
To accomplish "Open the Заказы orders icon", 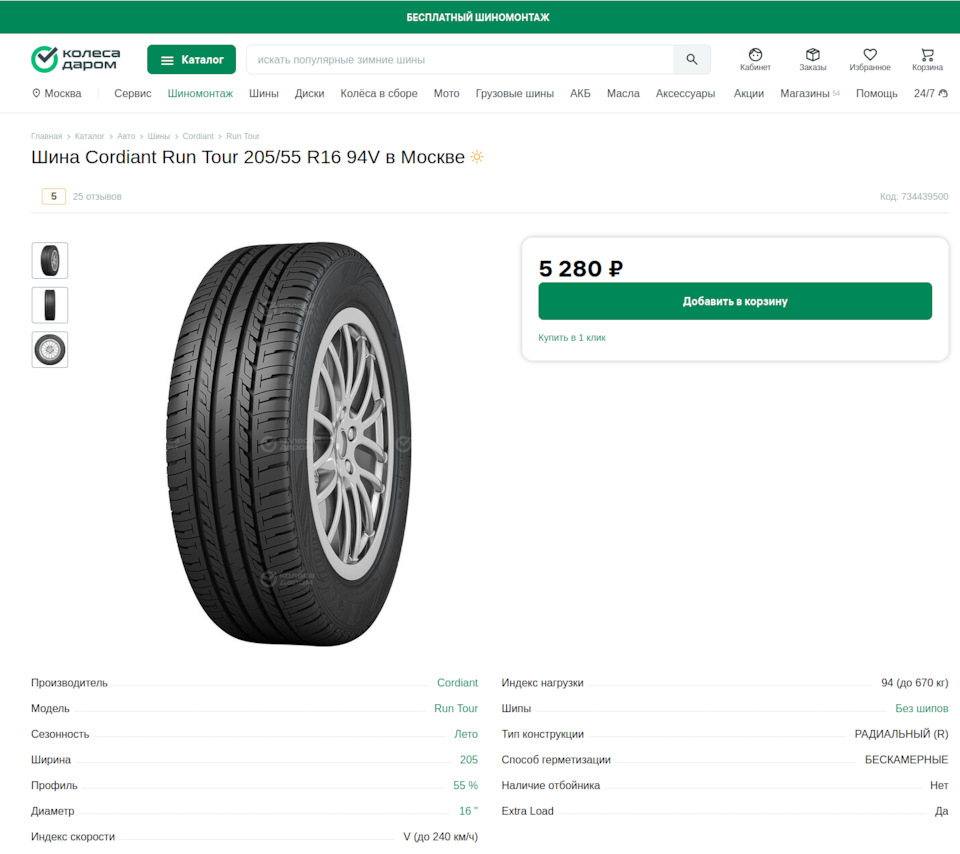I will (812, 56).
